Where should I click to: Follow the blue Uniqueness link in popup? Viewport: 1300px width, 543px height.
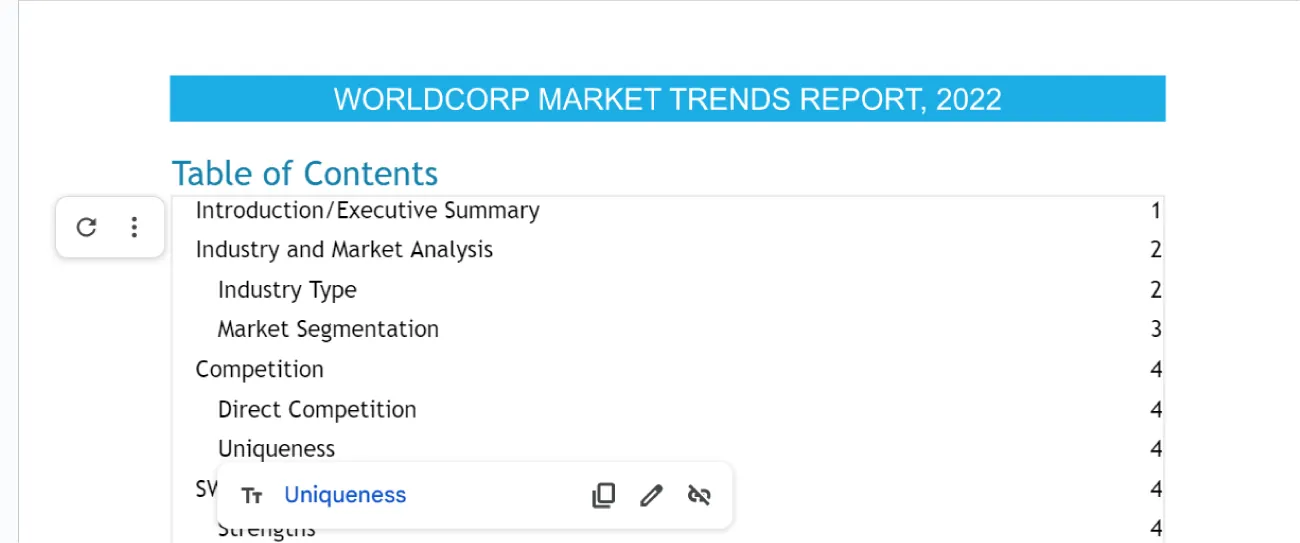coord(345,495)
